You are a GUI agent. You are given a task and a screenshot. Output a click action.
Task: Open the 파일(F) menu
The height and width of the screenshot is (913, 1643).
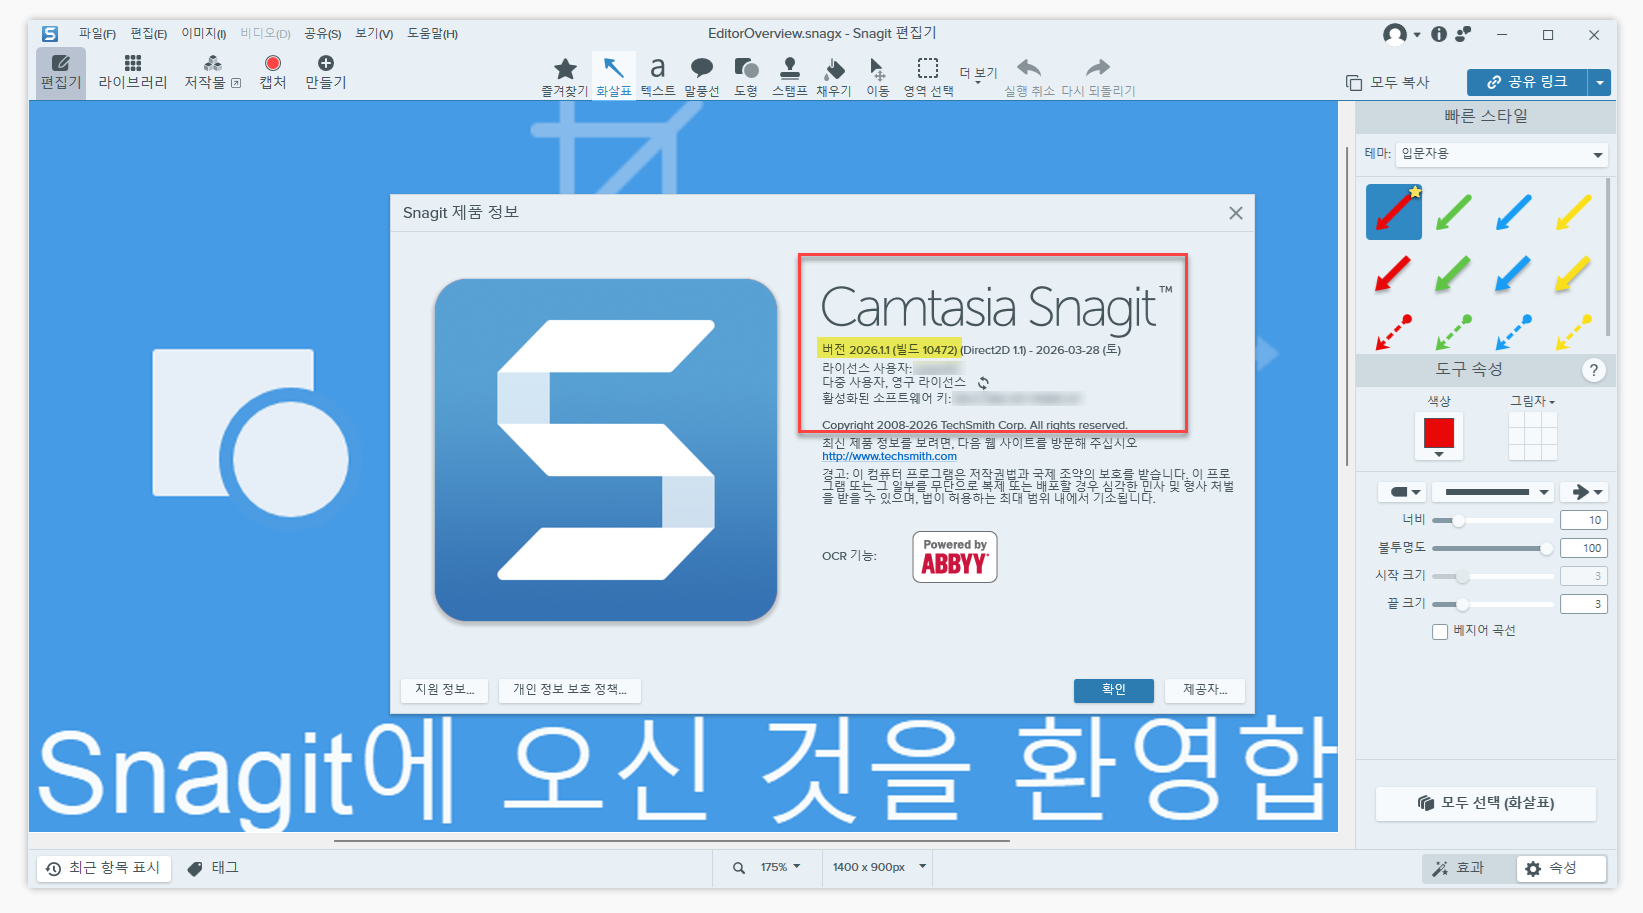click(97, 34)
